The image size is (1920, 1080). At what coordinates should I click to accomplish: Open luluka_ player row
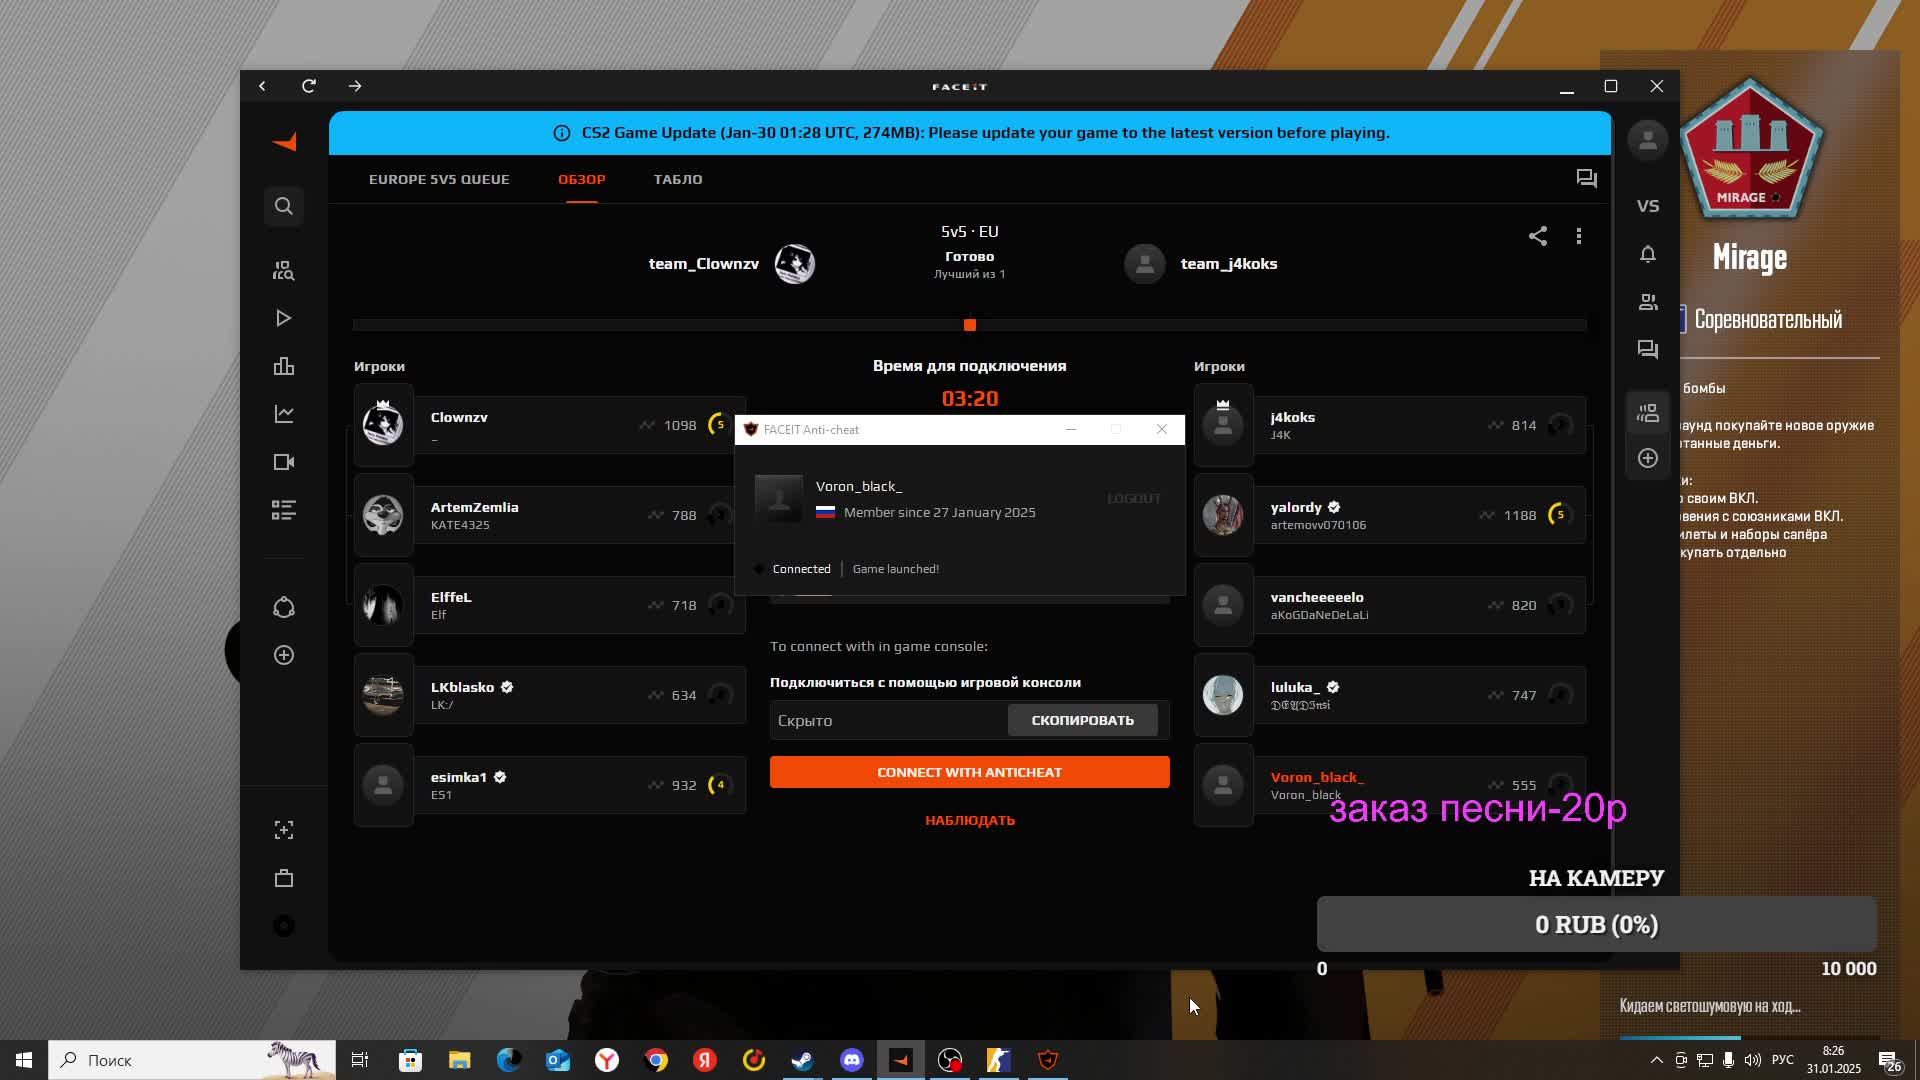click(x=1390, y=695)
